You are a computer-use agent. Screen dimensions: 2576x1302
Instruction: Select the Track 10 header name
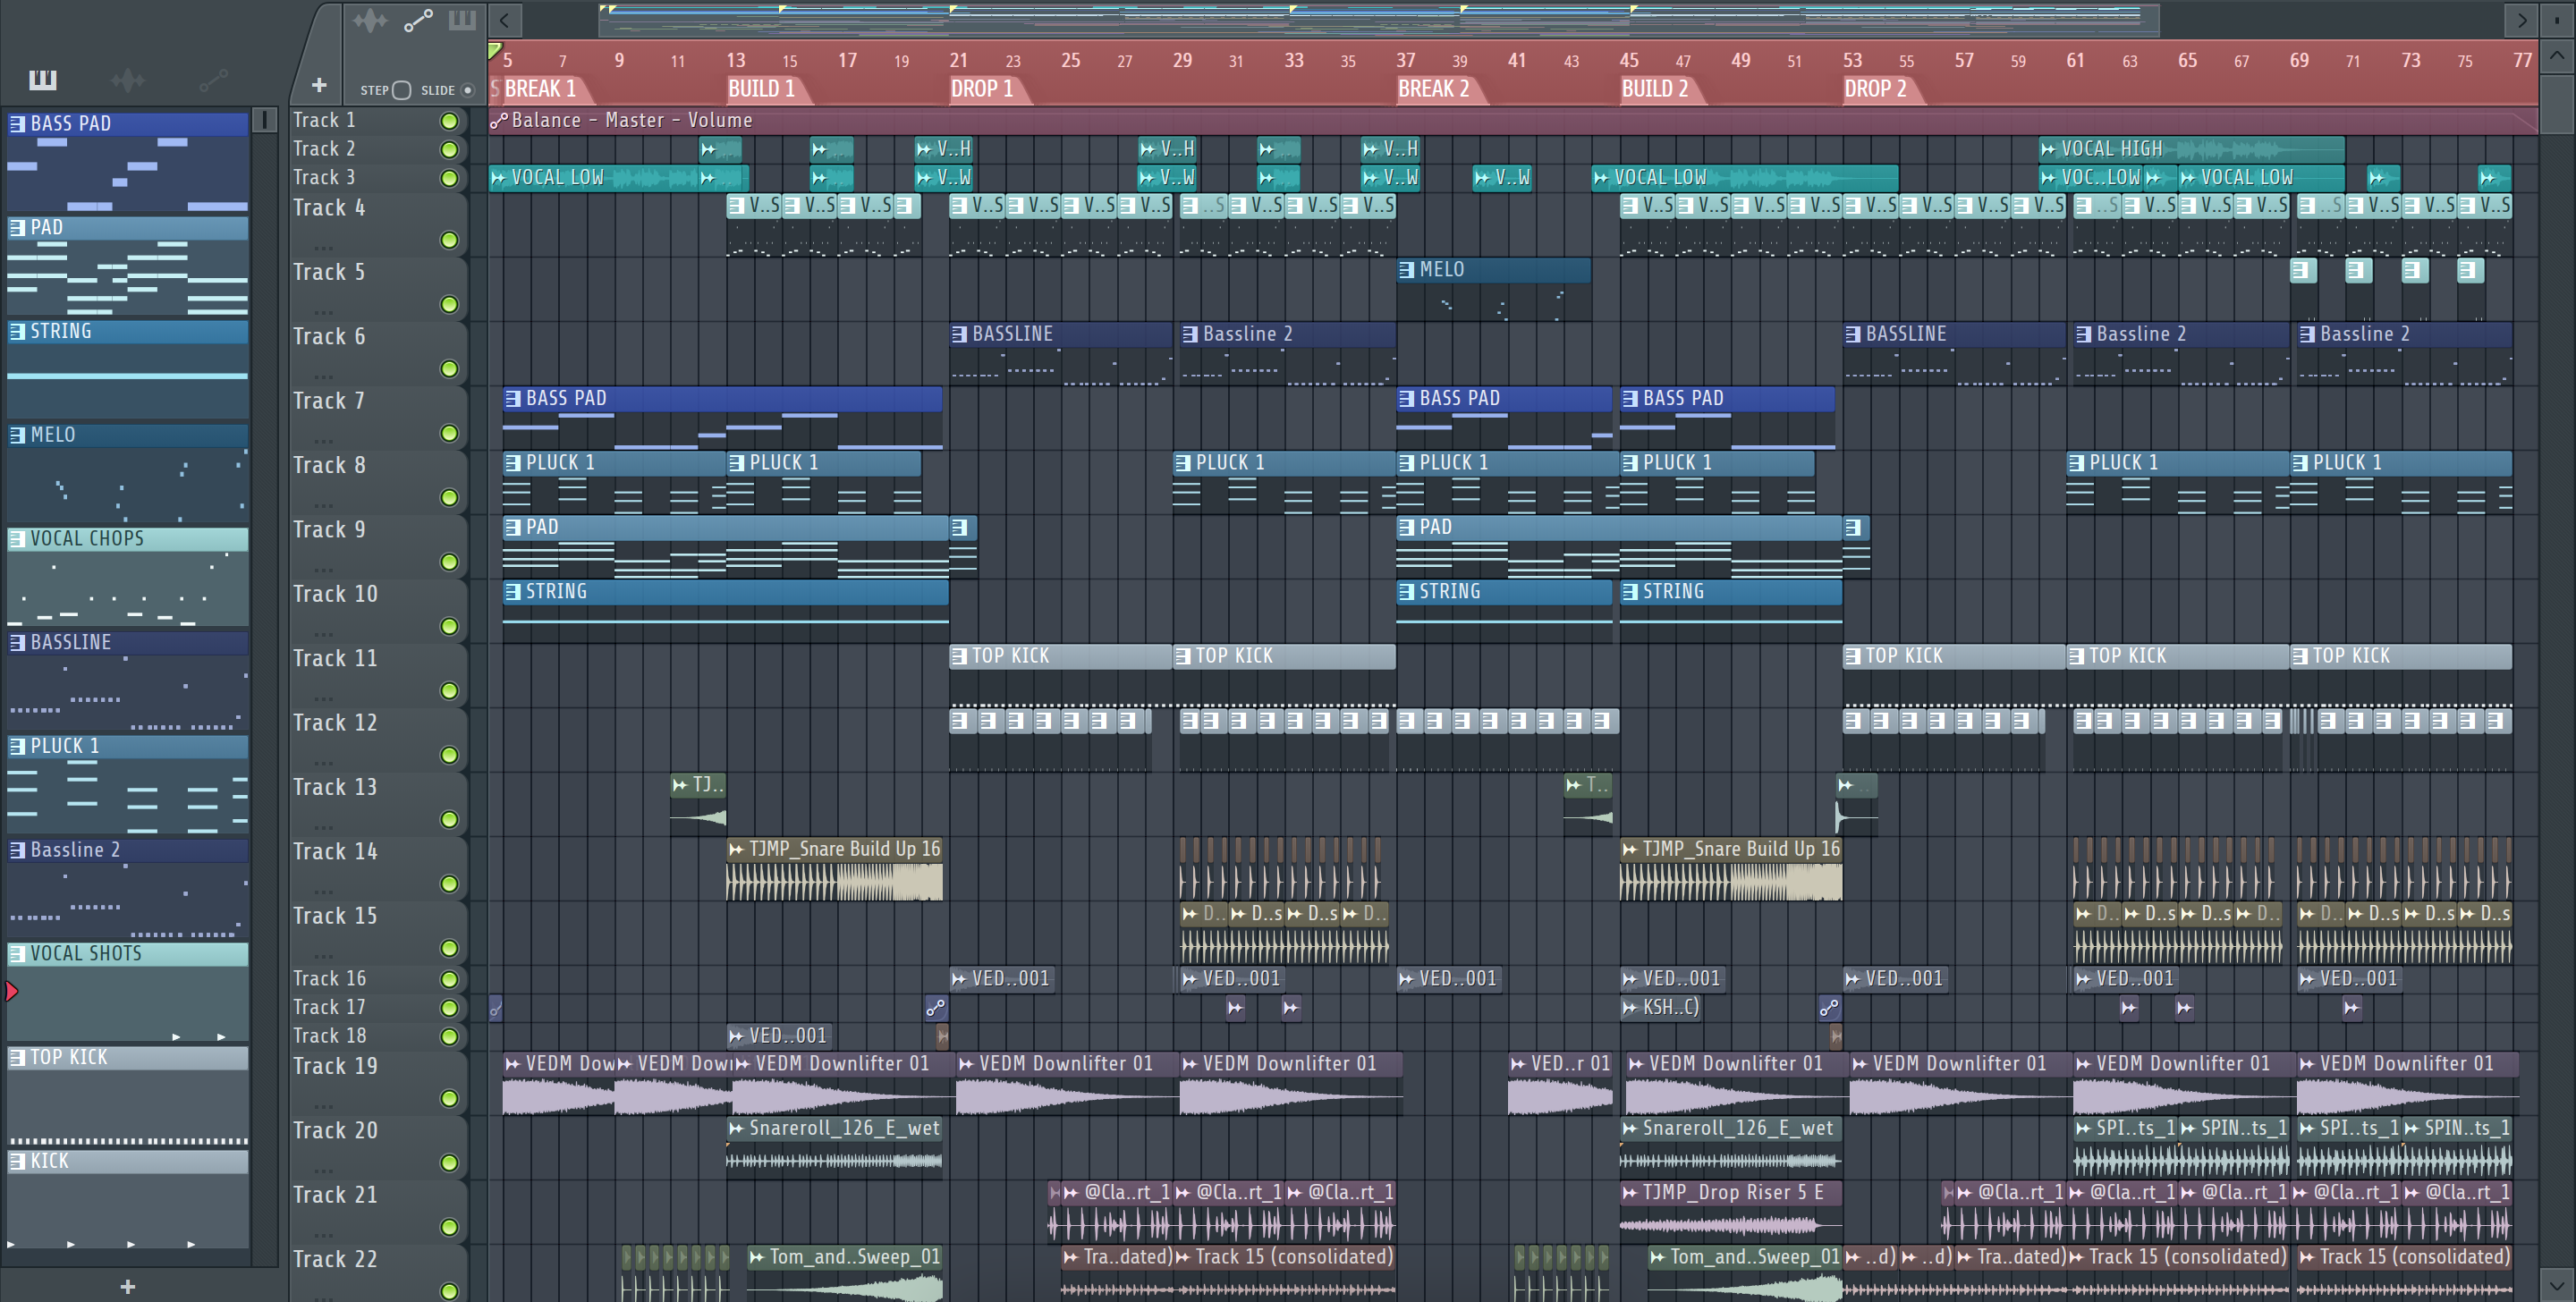[x=335, y=594]
